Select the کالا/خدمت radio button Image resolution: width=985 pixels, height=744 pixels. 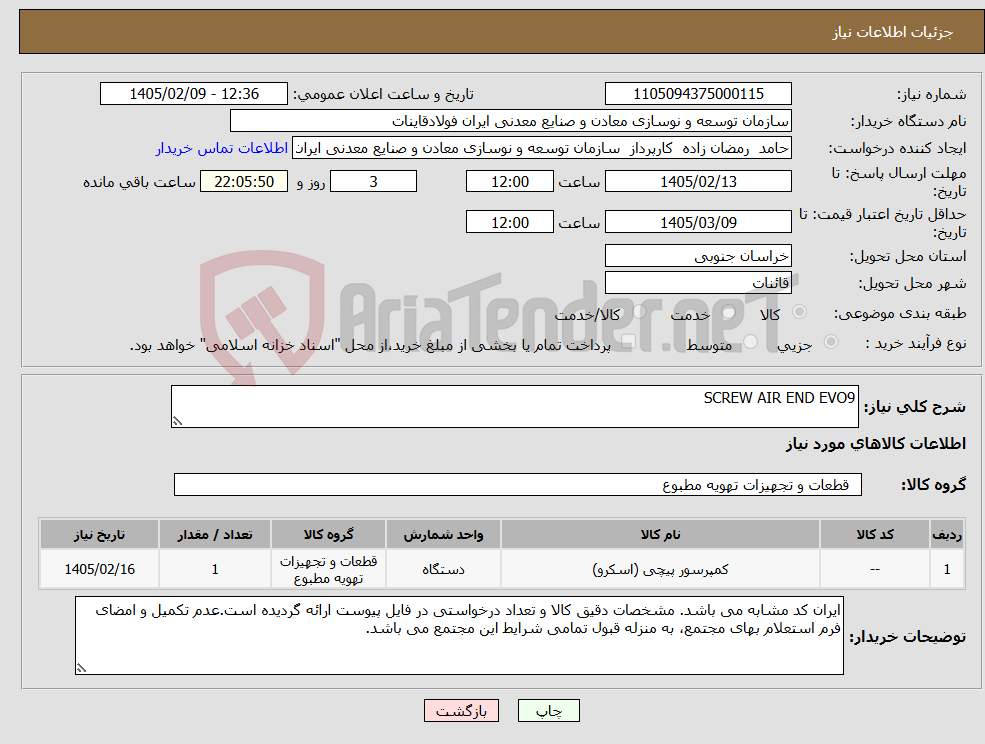point(639,312)
